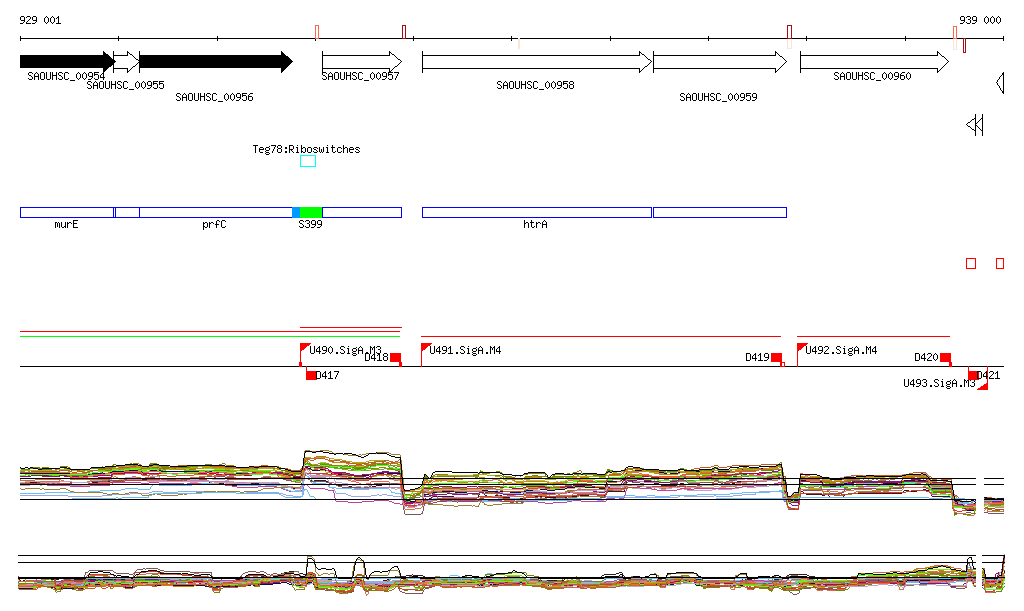Select the htrA annotation box

[x=536, y=212]
